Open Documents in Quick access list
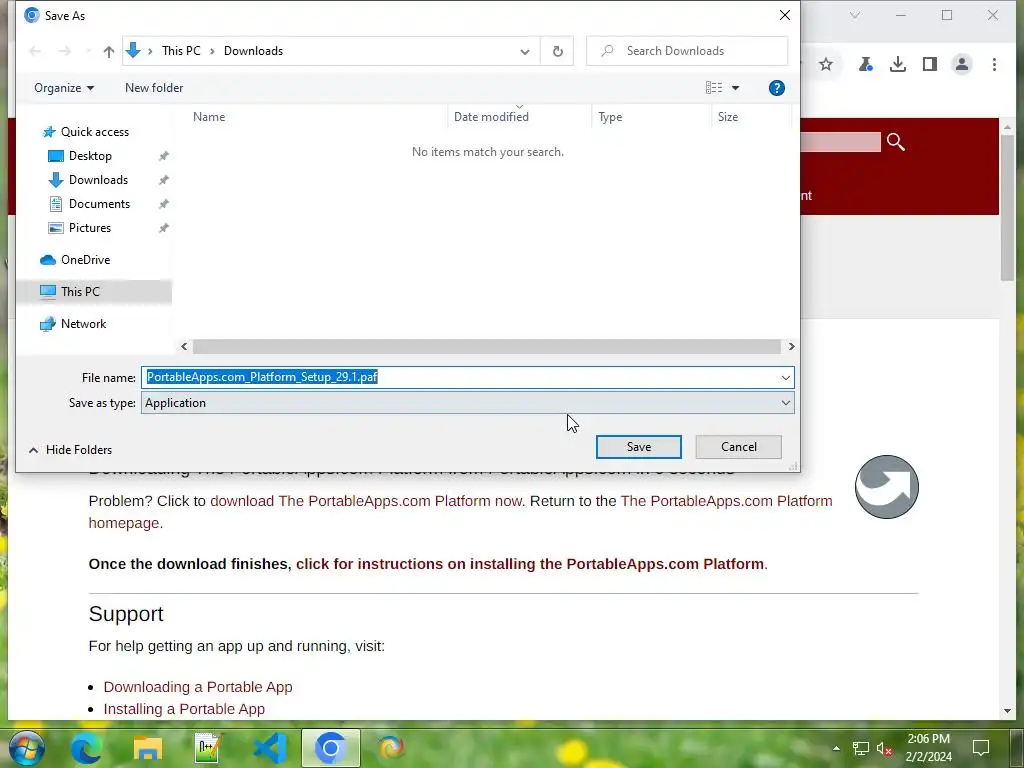Screen dimensions: 1024x768 pos(99,204)
